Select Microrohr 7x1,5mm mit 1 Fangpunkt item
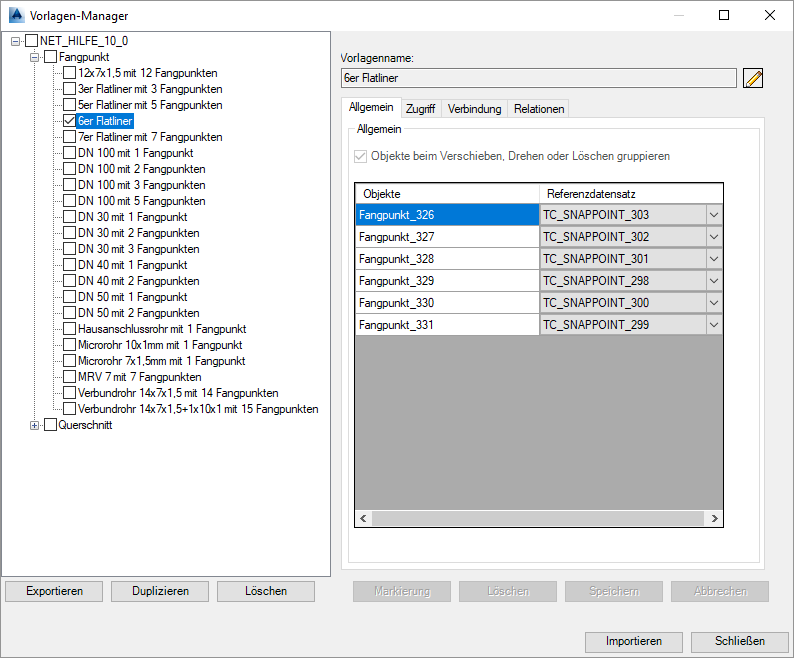 pyautogui.click(x=161, y=361)
